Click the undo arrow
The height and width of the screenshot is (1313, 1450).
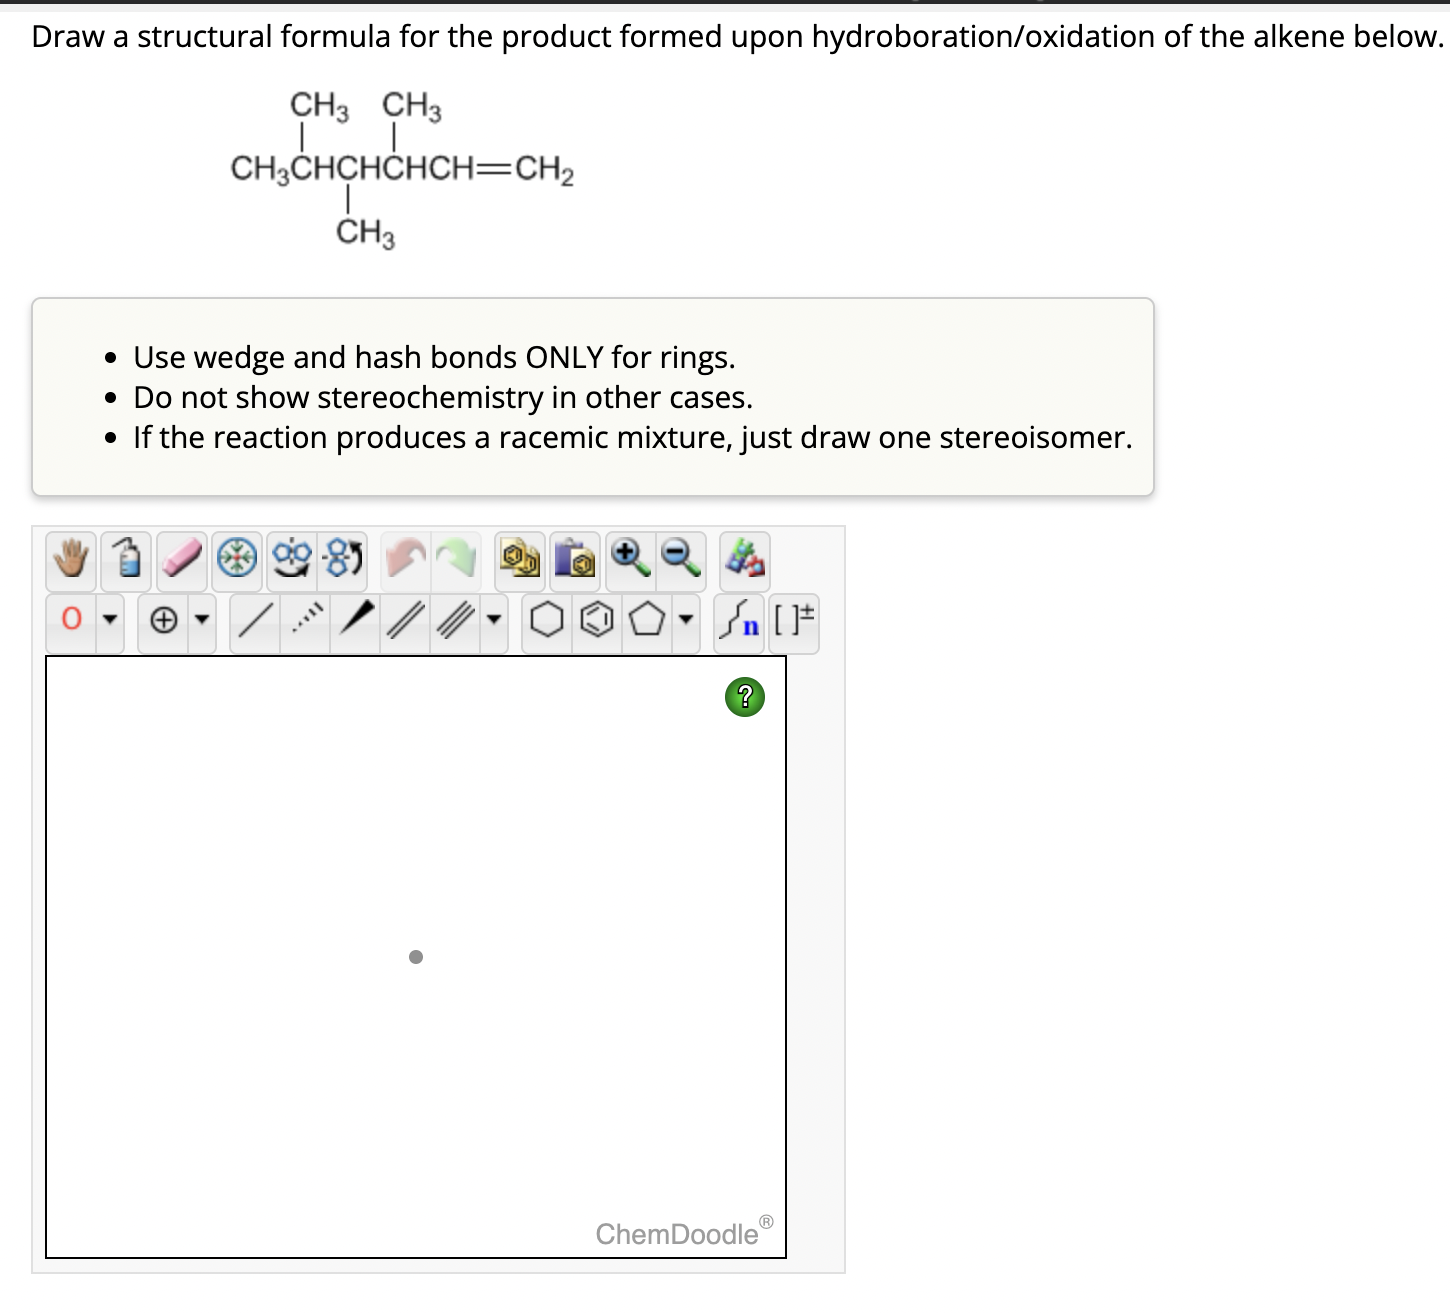coord(406,559)
